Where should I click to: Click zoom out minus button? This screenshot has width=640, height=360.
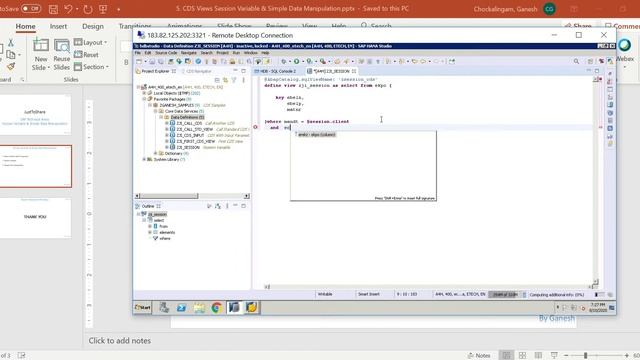coord(566,356)
